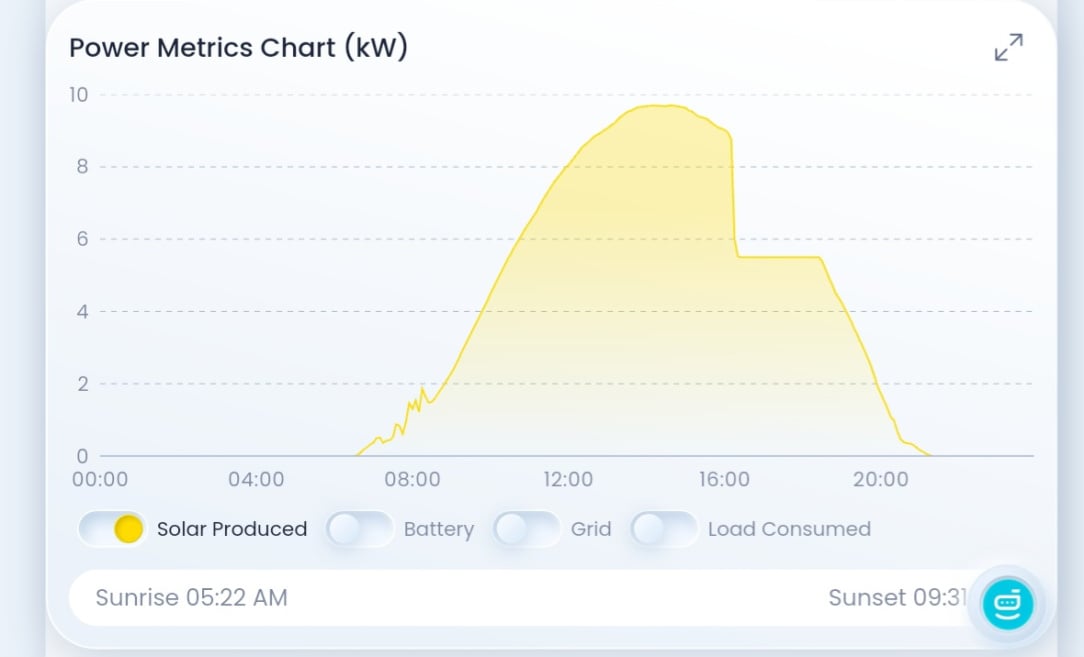Click the Power Metrics Chart title
This screenshot has width=1084, height=657.
pos(239,48)
